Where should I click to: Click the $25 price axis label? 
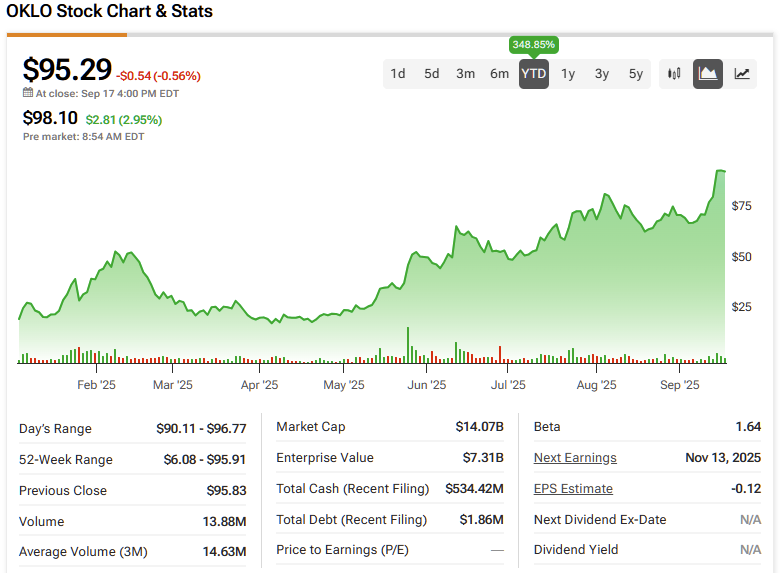click(x=741, y=307)
